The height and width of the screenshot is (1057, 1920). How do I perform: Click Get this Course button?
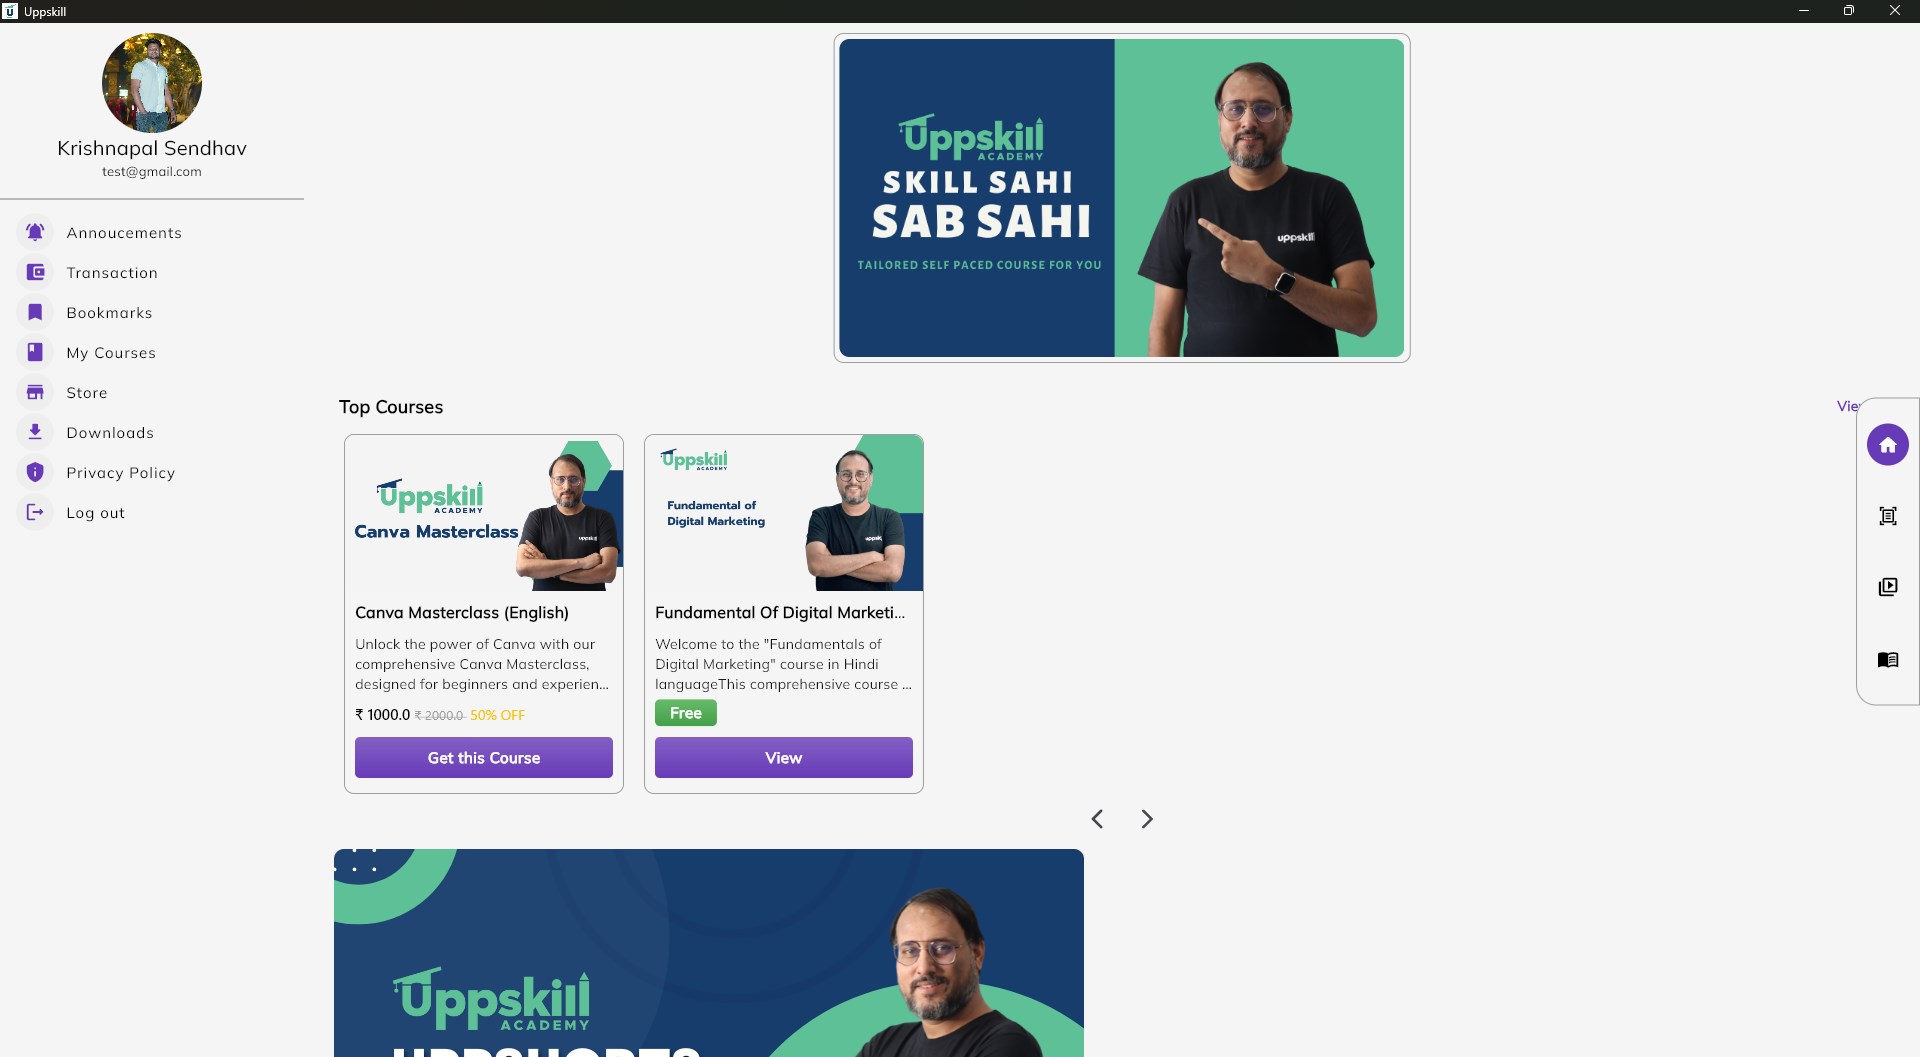click(x=484, y=758)
